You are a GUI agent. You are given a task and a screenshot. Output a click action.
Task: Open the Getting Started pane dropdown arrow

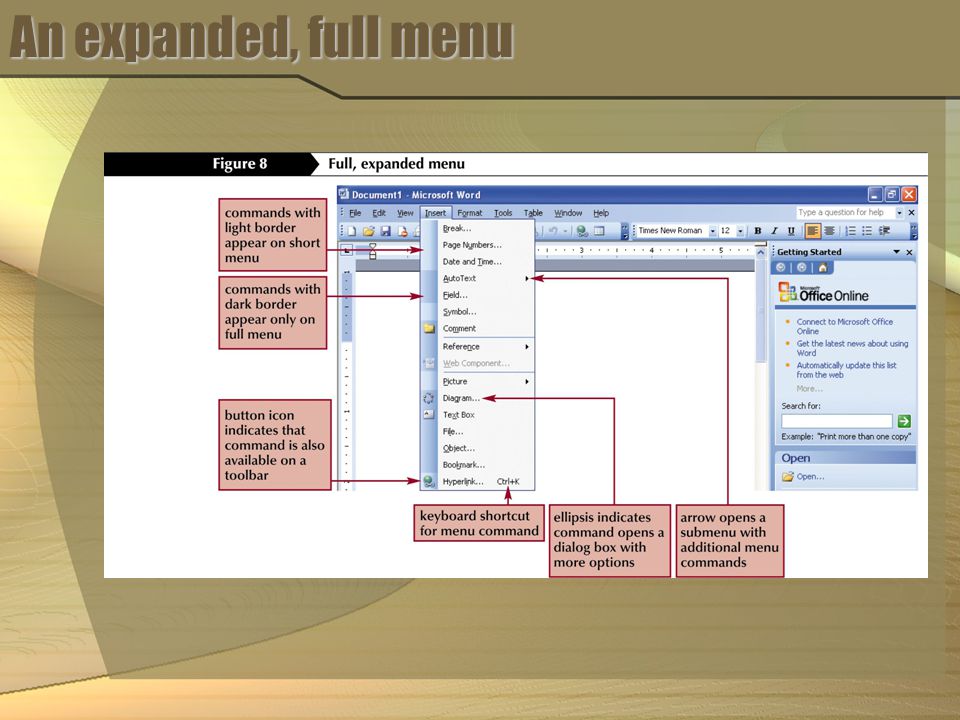pyautogui.click(x=896, y=252)
